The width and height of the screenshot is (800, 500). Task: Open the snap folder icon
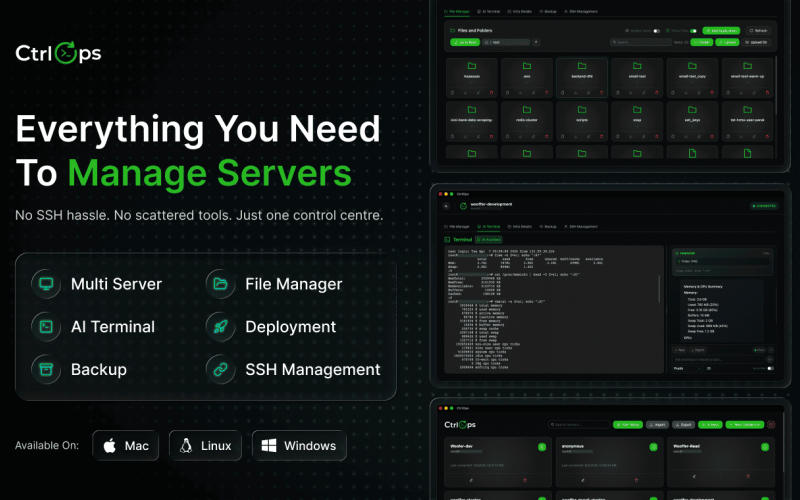637,110
